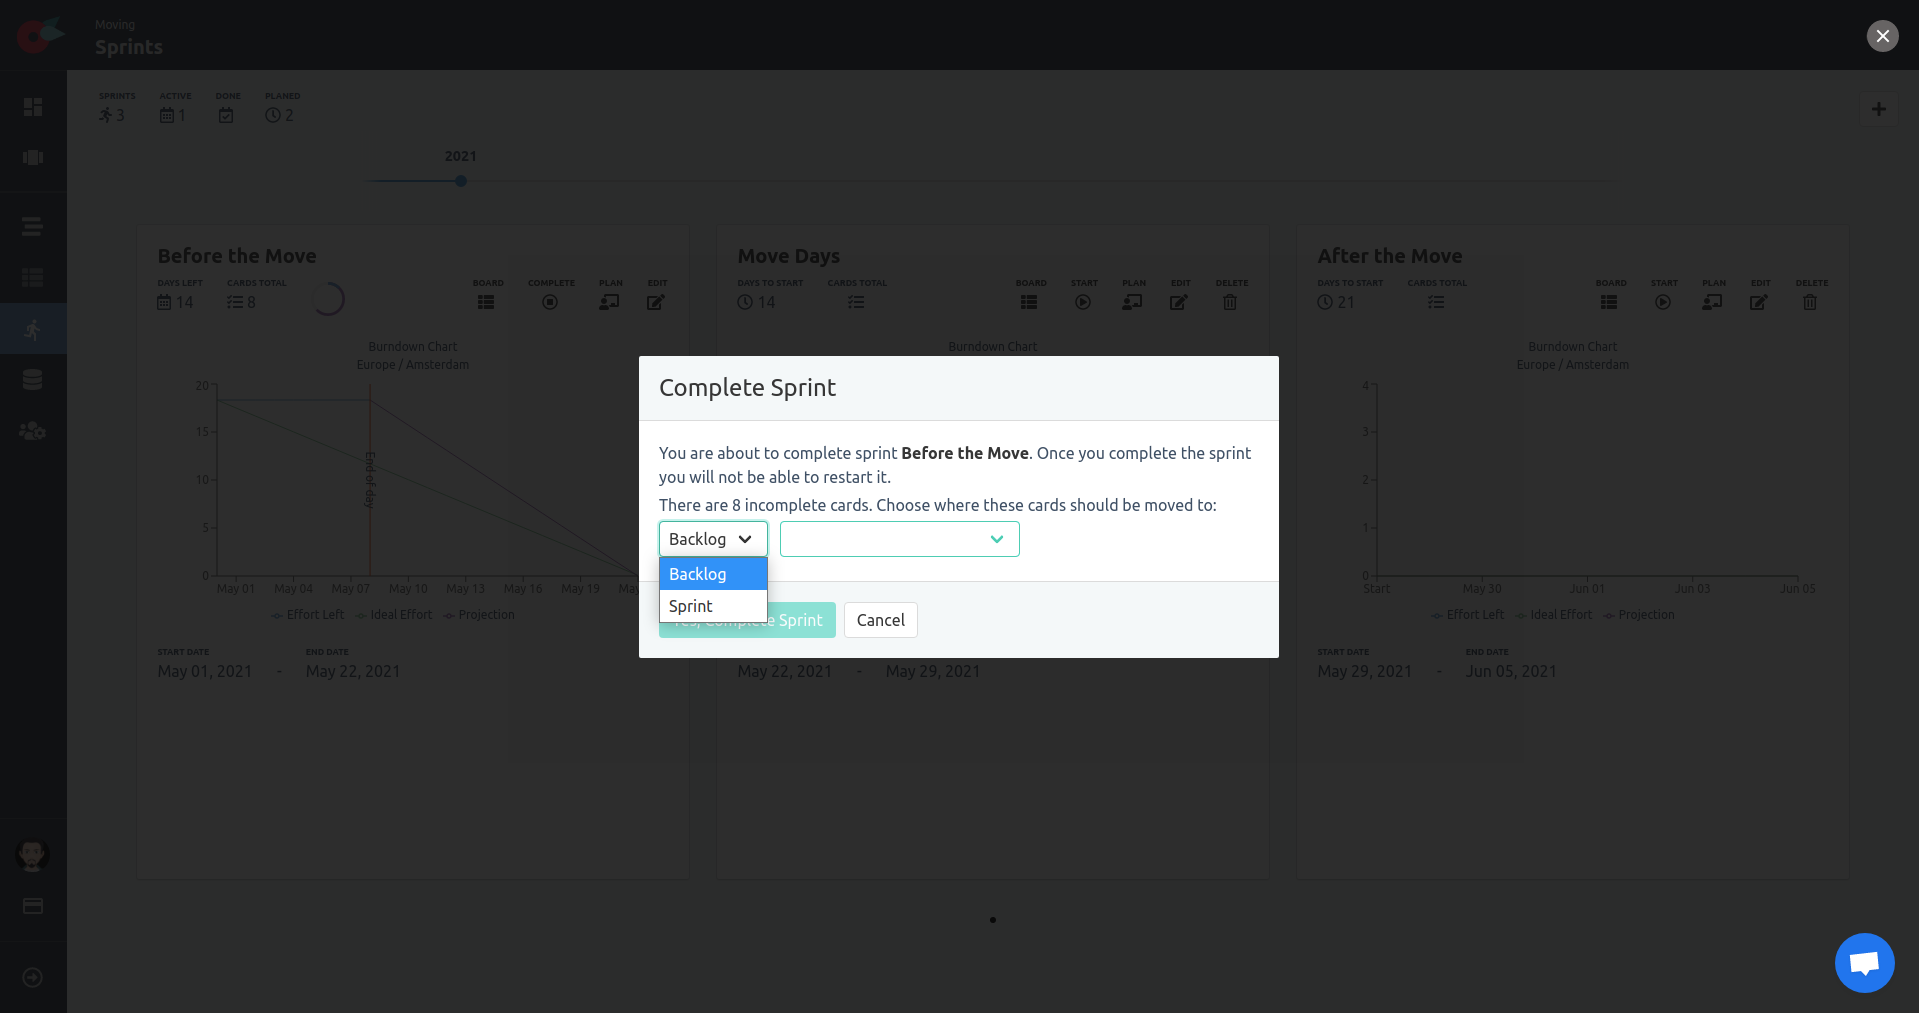Open the database stack icon in sidebar
1919x1013 pixels.
[x=33, y=380]
